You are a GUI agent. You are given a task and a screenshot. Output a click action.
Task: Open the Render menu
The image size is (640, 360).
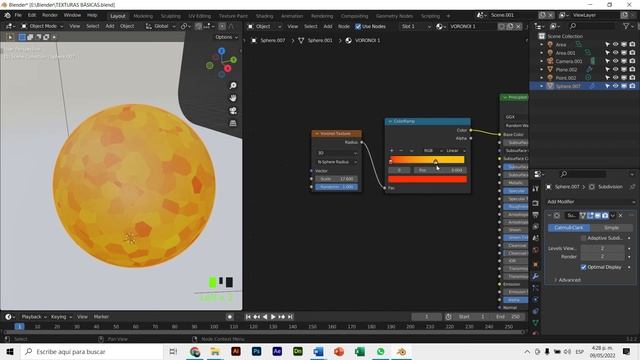50,16
